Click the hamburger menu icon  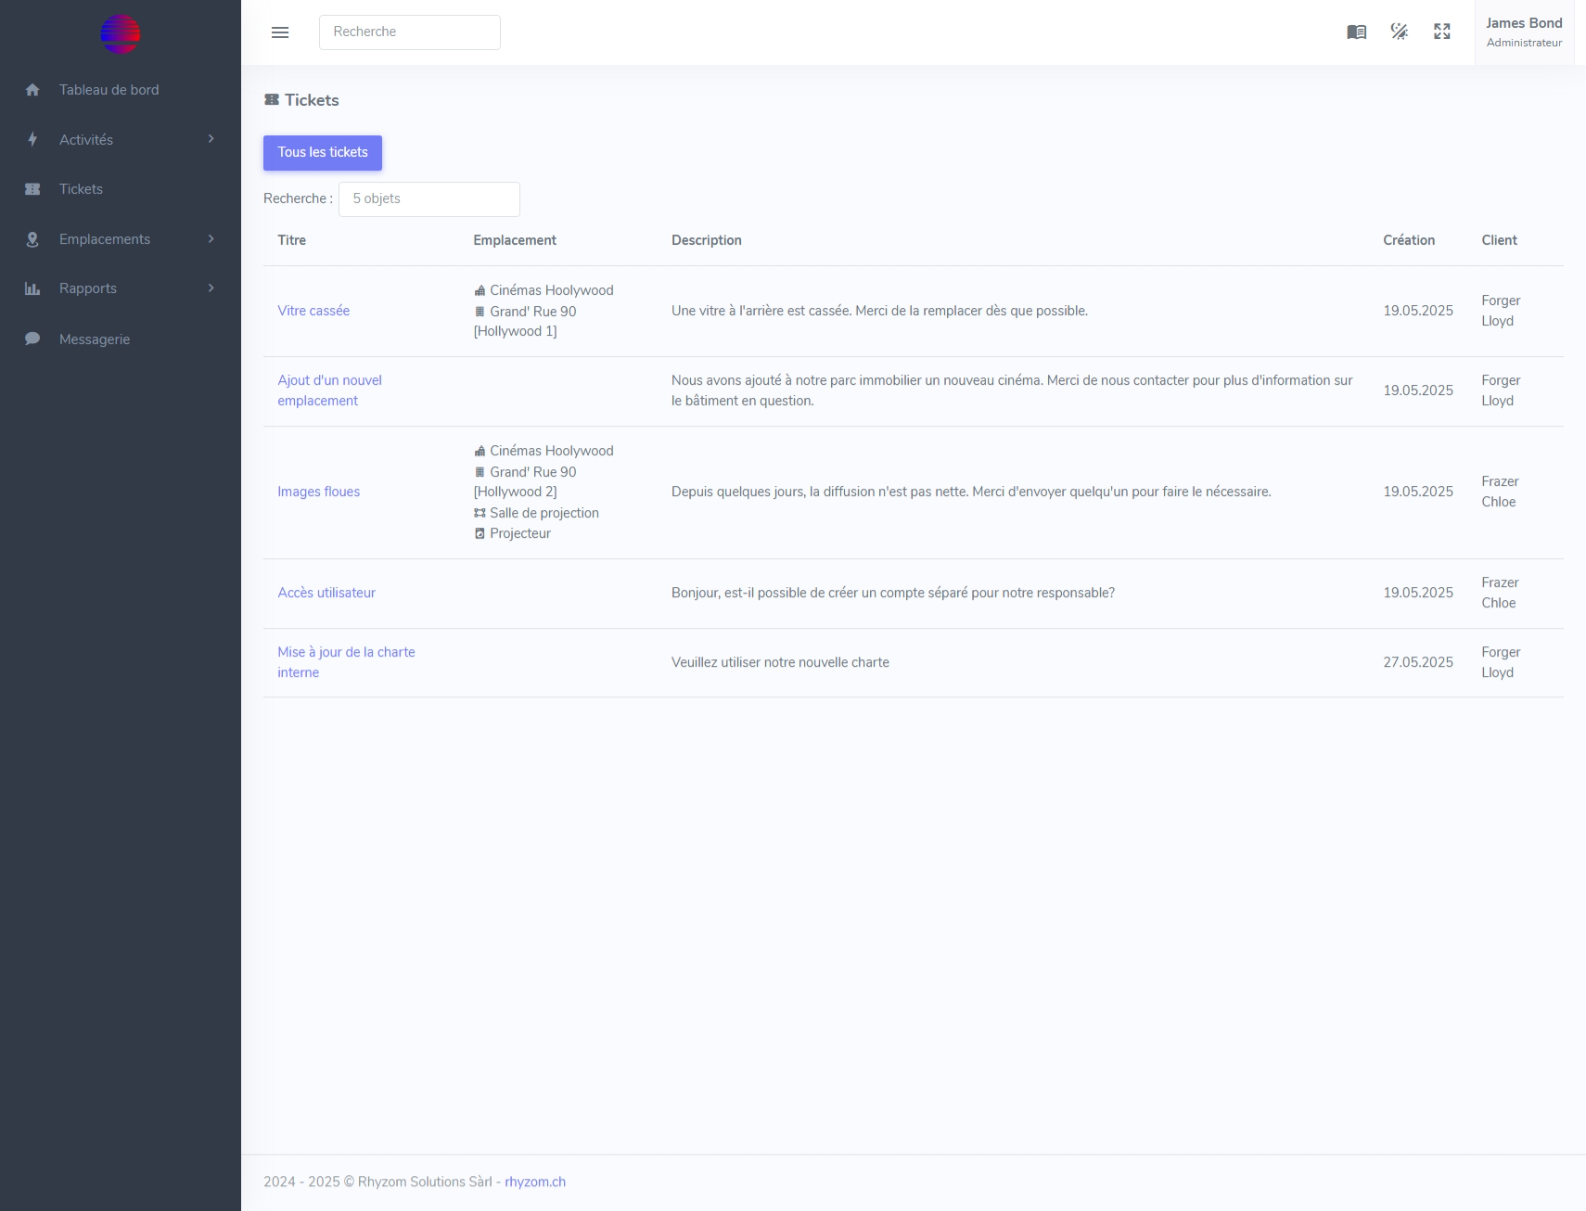coord(280,32)
